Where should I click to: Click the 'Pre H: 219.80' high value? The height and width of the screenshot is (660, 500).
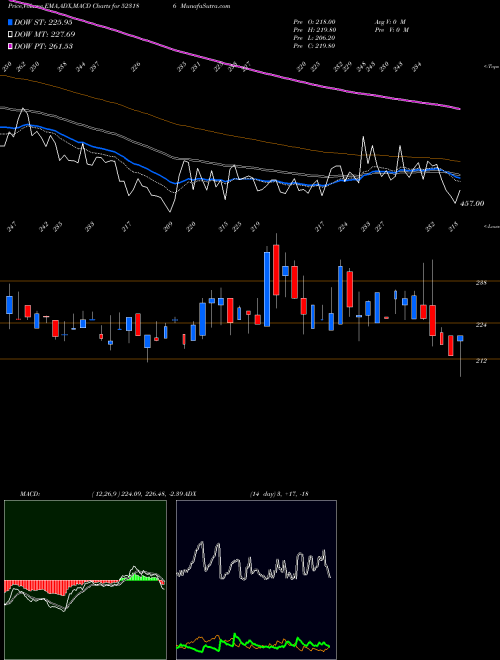314,30
